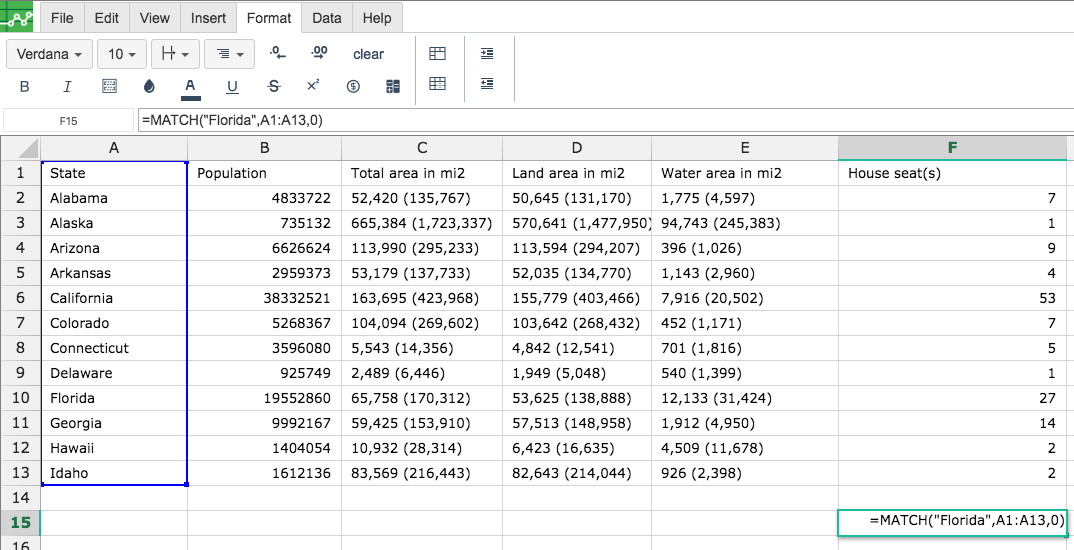Open the Insert menu tab
1074x550 pixels.
[x=208, y=18]
